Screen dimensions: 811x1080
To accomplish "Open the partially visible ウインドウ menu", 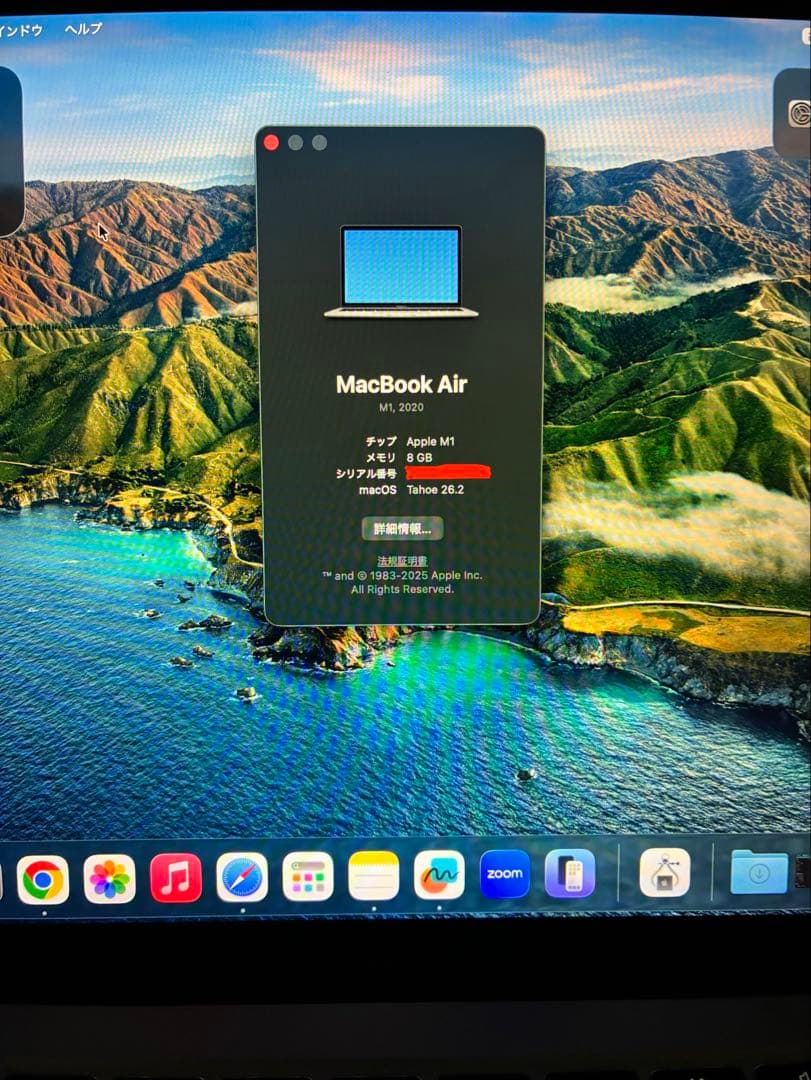I will pos(21,30).
